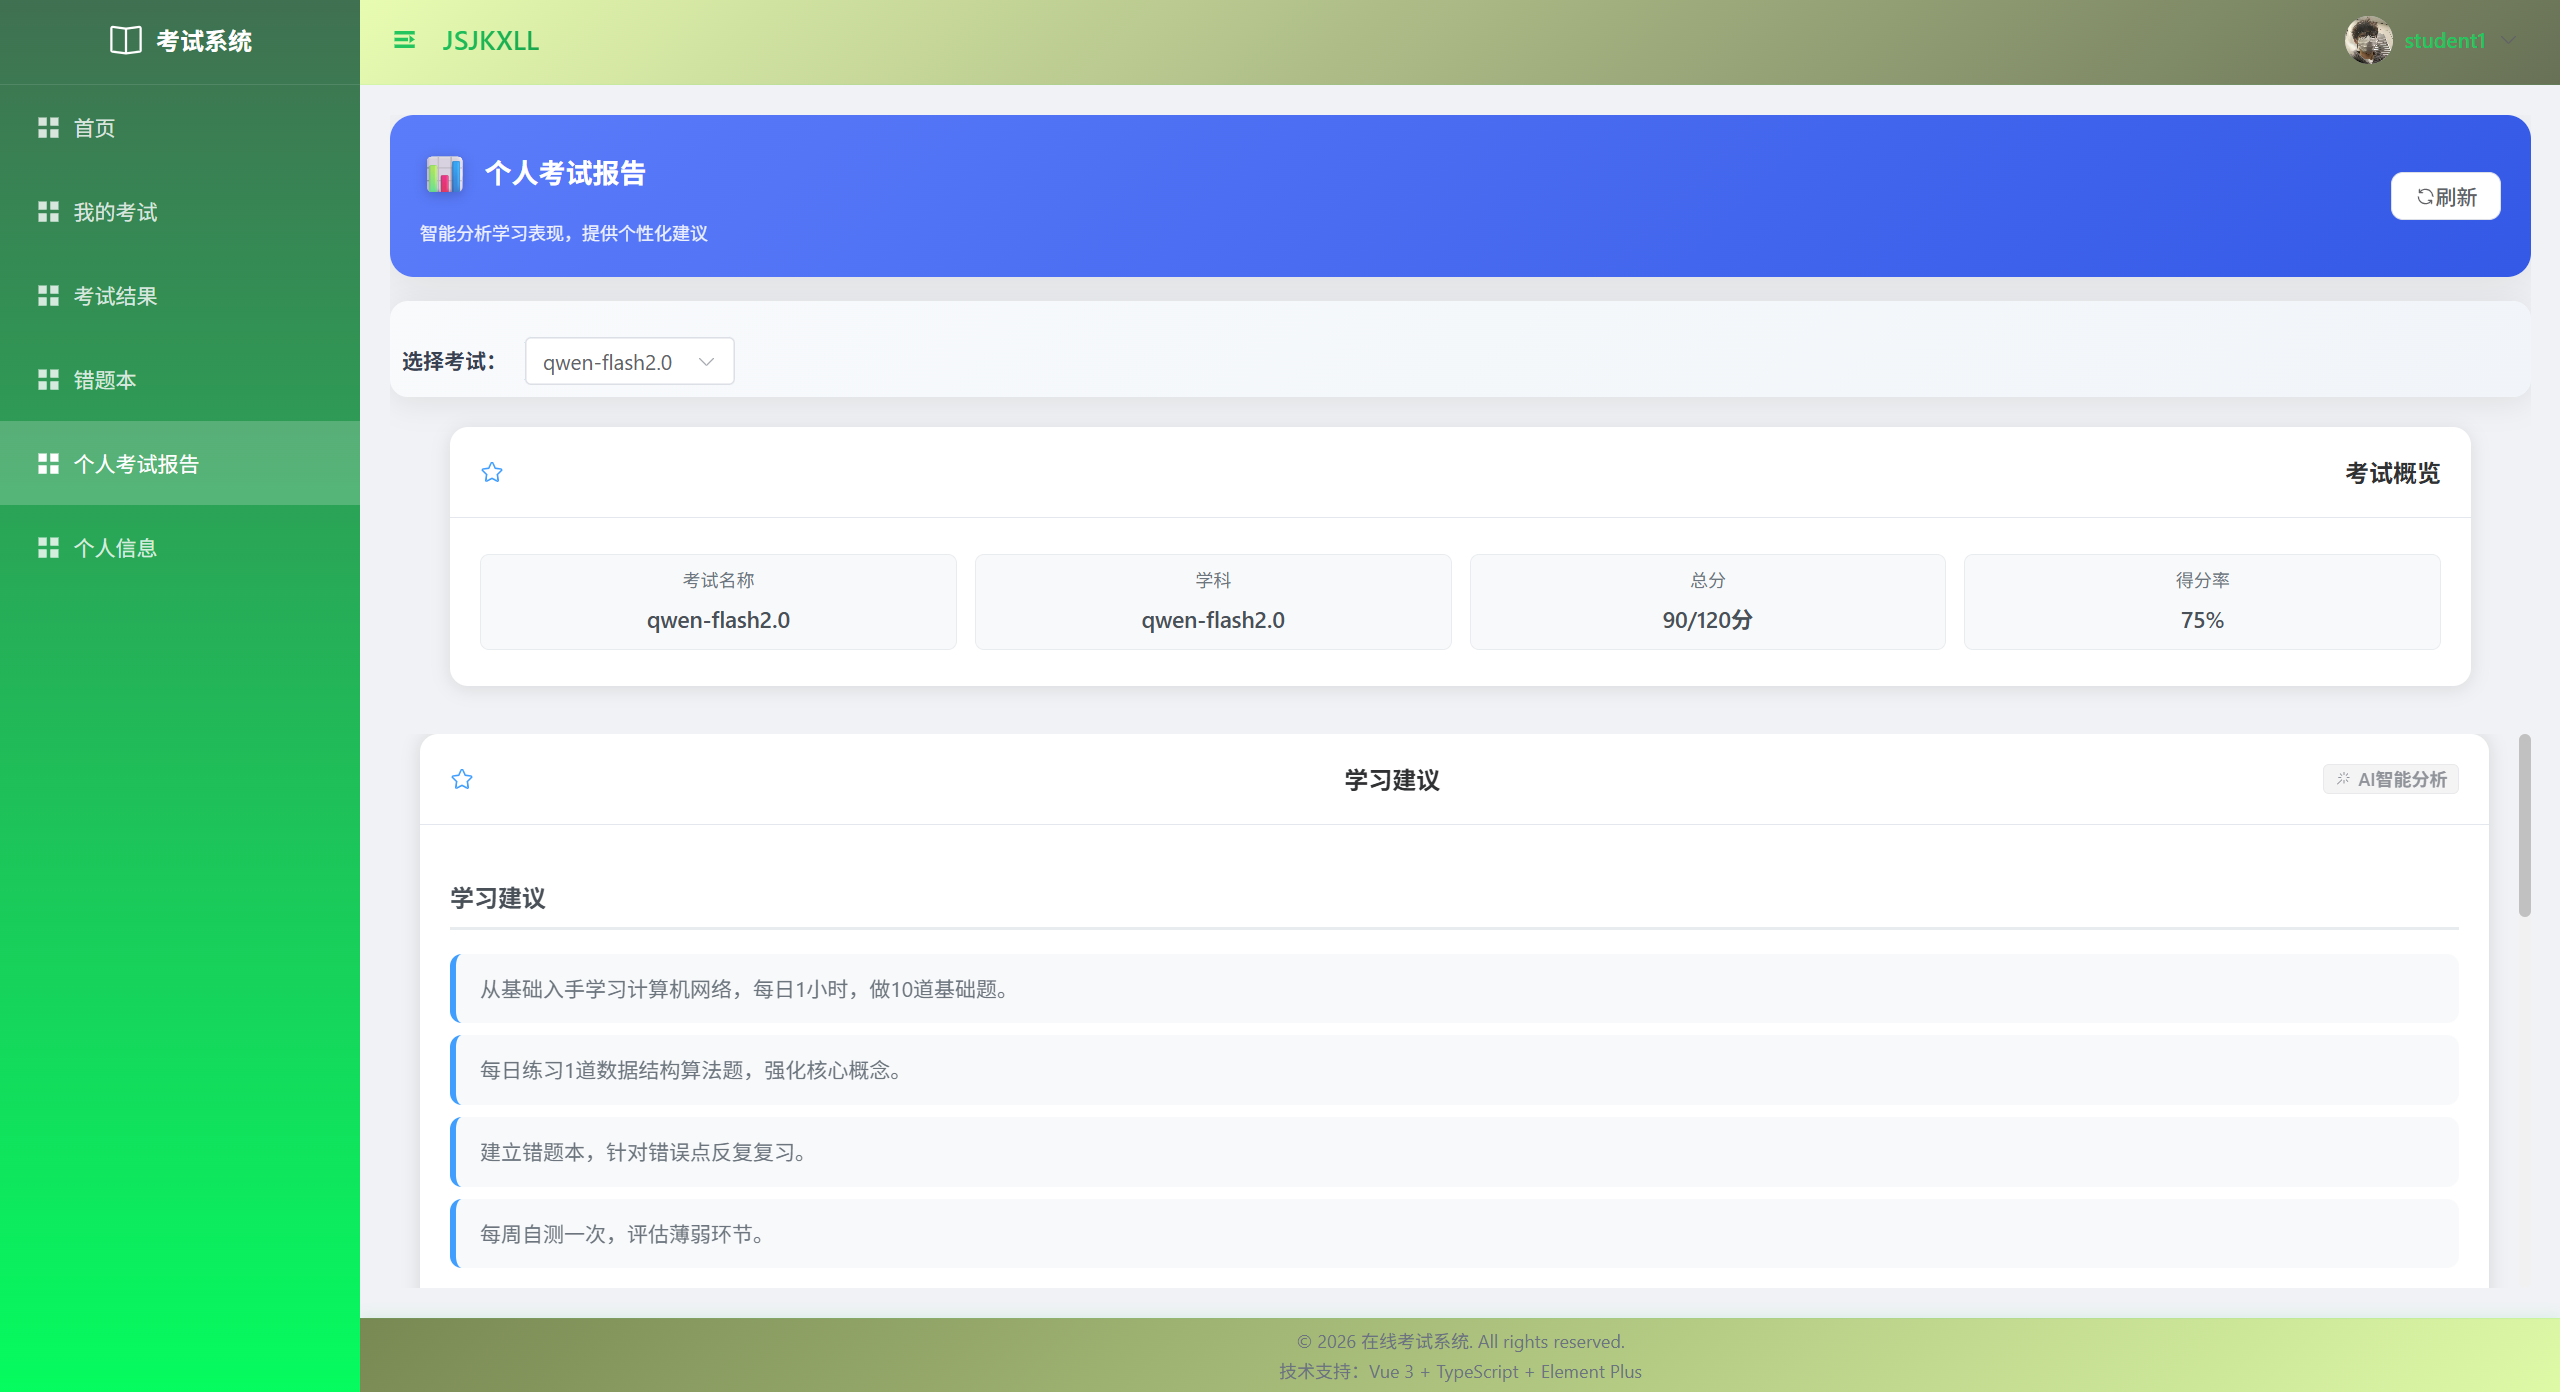This screenshot has height=1392, width=2560.
Task: Click the student1 avatar picture
Action: (2368, 41)
